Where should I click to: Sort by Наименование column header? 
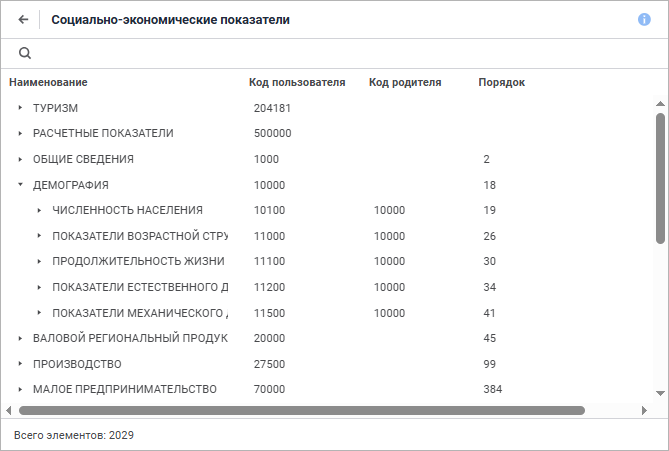click(48, 82)
